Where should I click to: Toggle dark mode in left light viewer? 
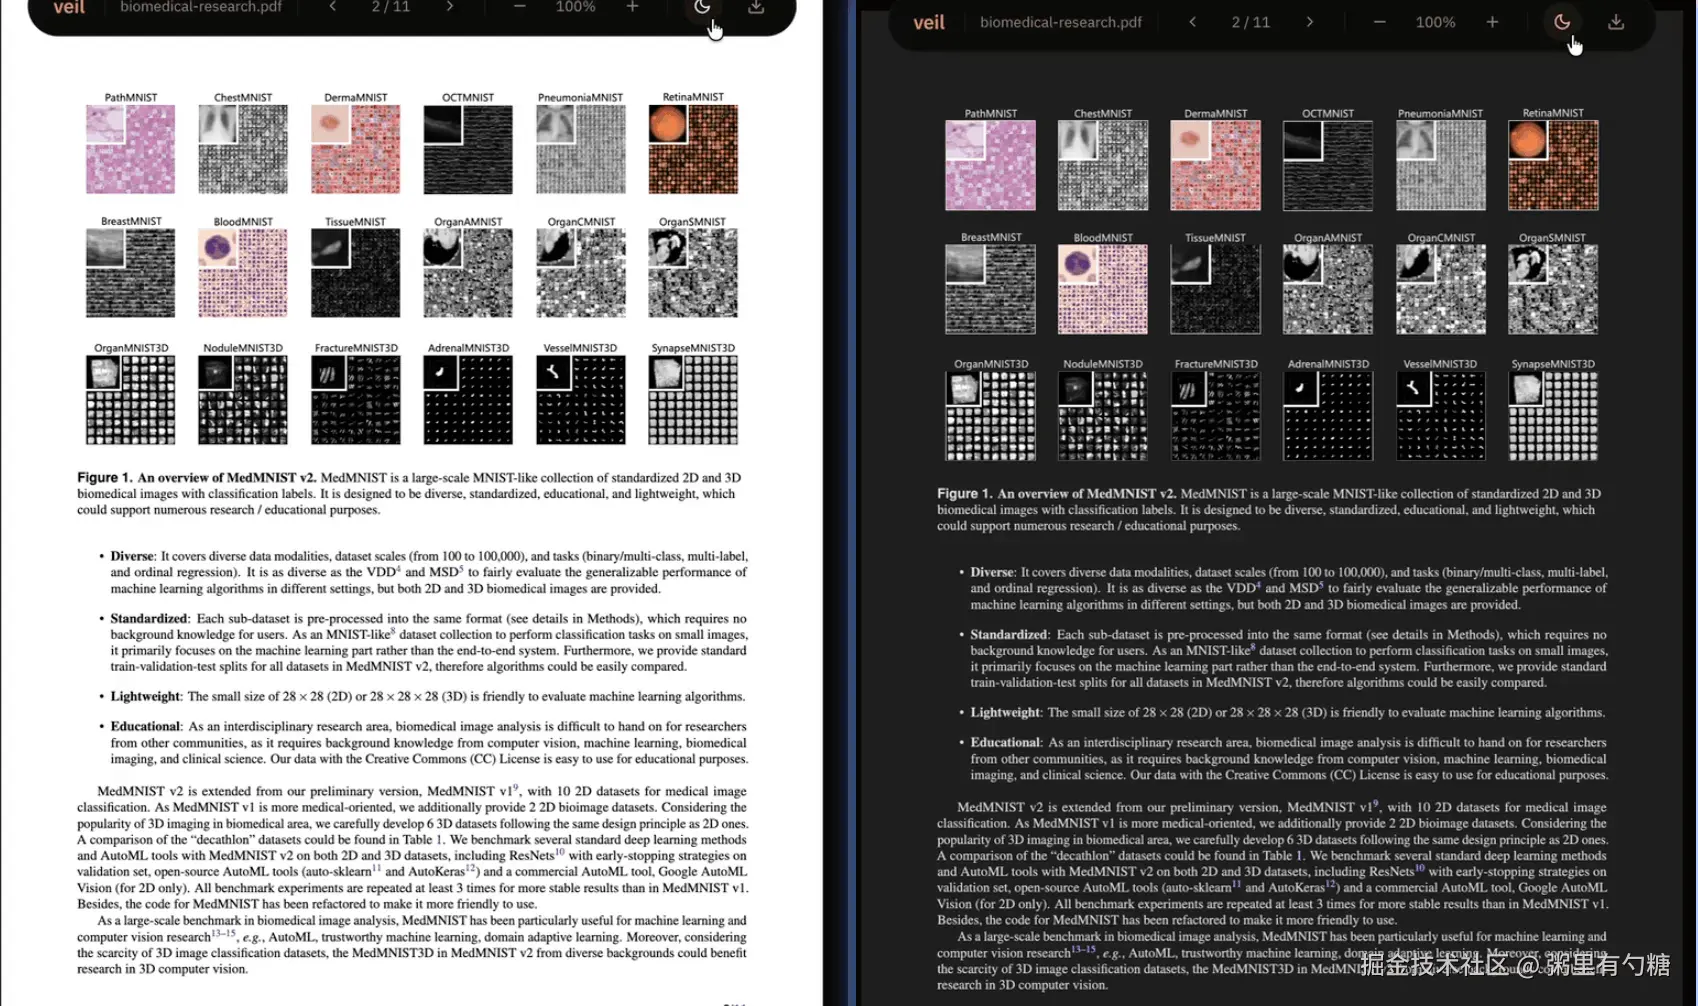point(702,8)
